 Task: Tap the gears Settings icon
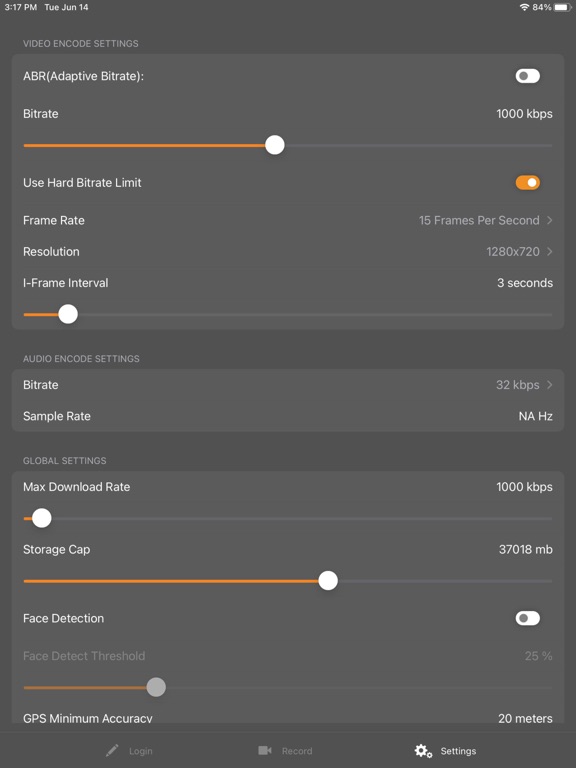tap(423, 751)
